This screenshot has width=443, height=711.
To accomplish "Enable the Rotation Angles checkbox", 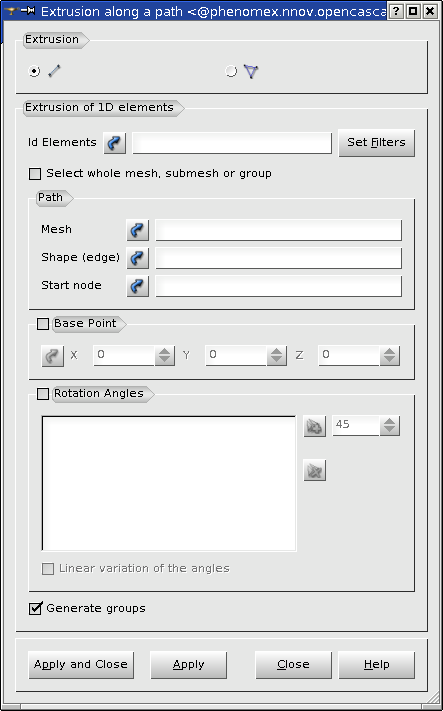I will click(x=43, y=394).
